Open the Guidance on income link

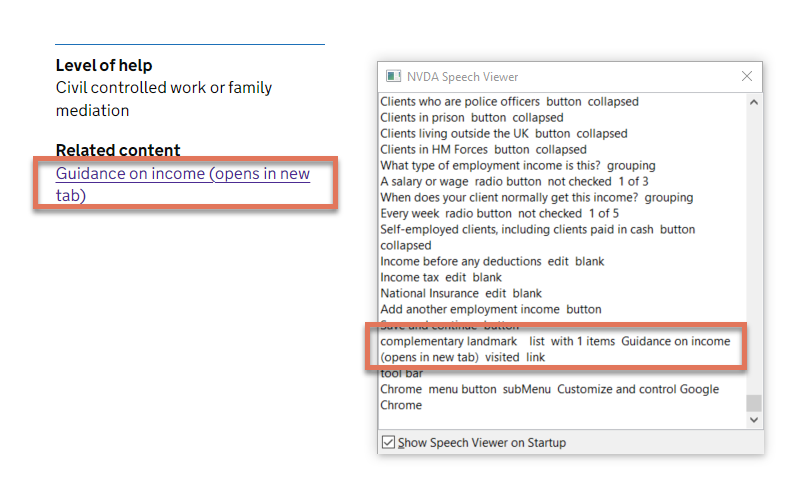coord(182,174)
